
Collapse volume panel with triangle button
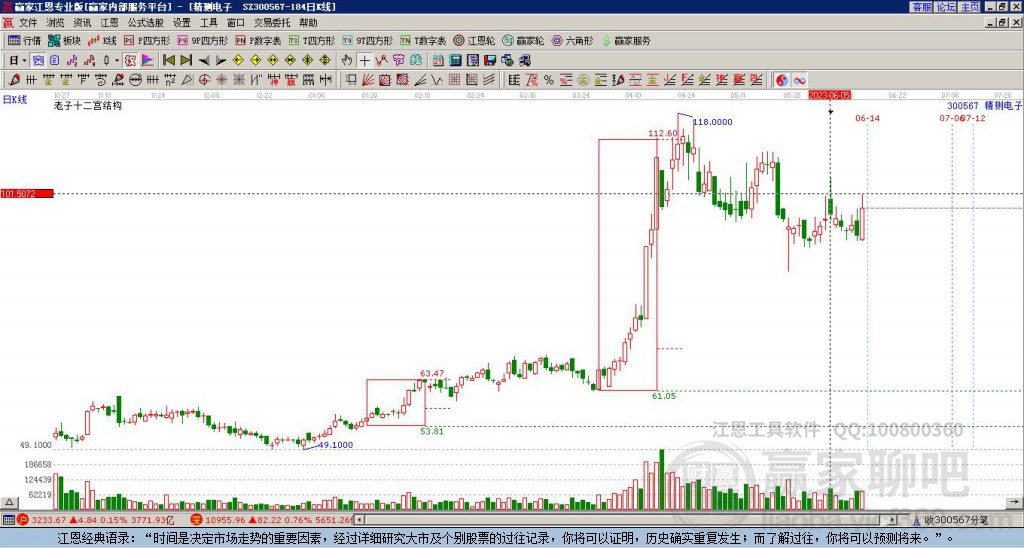(x=8, y=502)
